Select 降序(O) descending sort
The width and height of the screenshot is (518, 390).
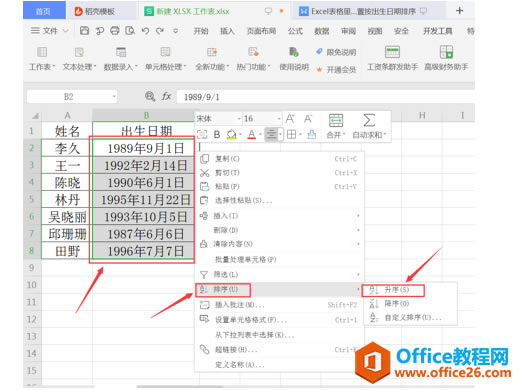pyautogui.click(x=410, y=303)
